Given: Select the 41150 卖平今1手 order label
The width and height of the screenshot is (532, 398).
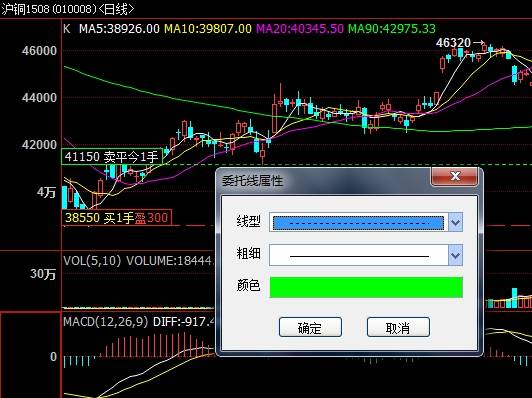Looking at the screenshot, I should coord(112,156).
